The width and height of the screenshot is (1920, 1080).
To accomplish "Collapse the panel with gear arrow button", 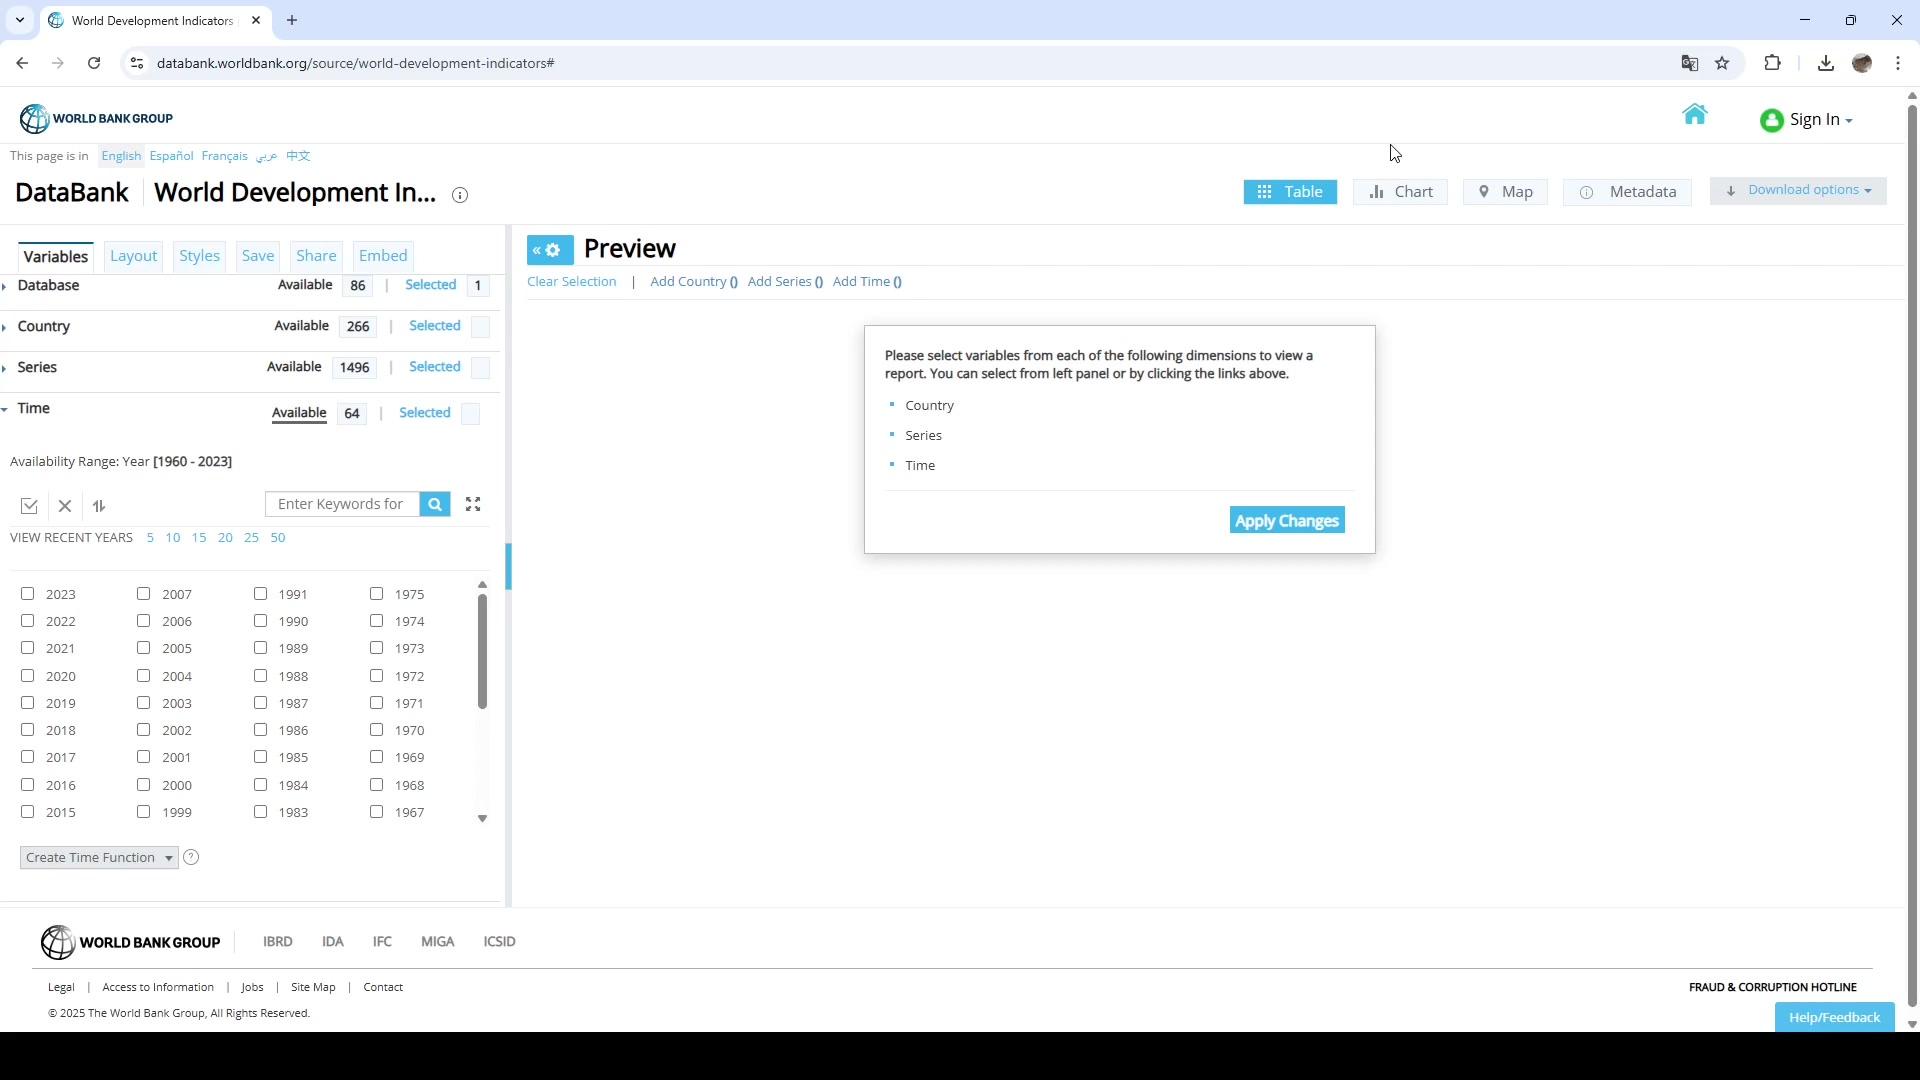I will pos(550,250).
